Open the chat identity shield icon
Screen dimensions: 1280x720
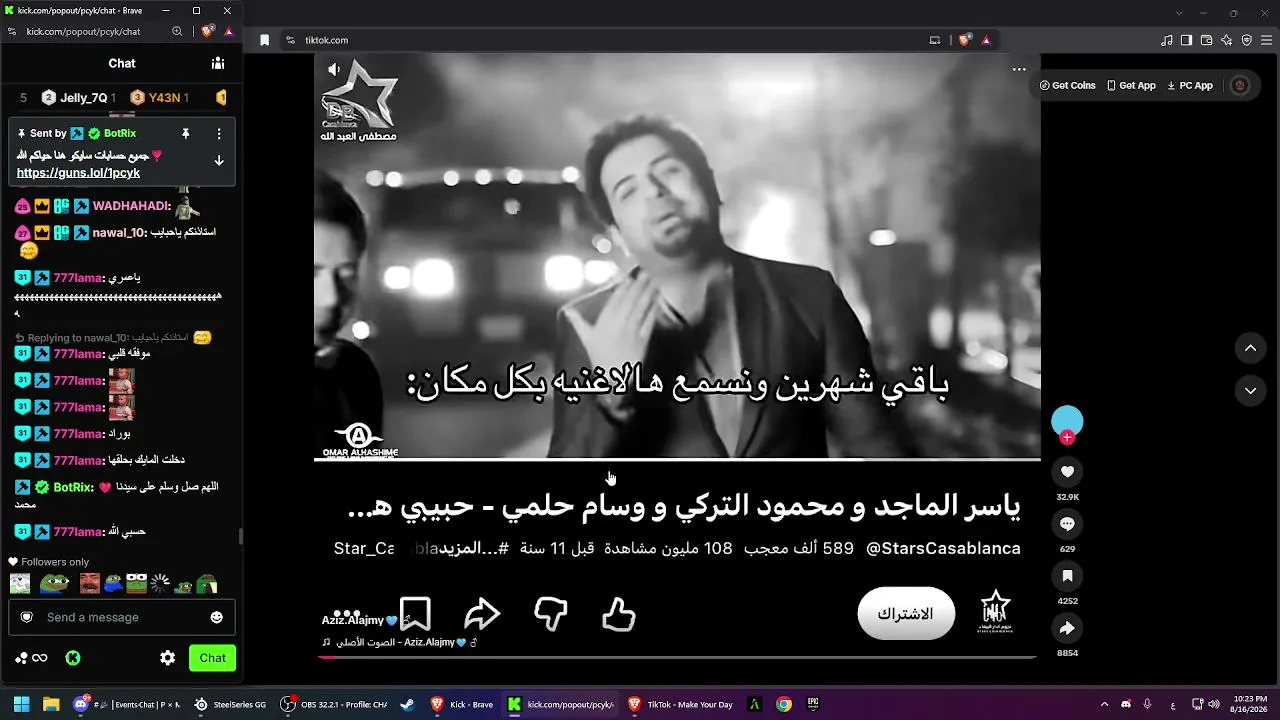(27, 617)
